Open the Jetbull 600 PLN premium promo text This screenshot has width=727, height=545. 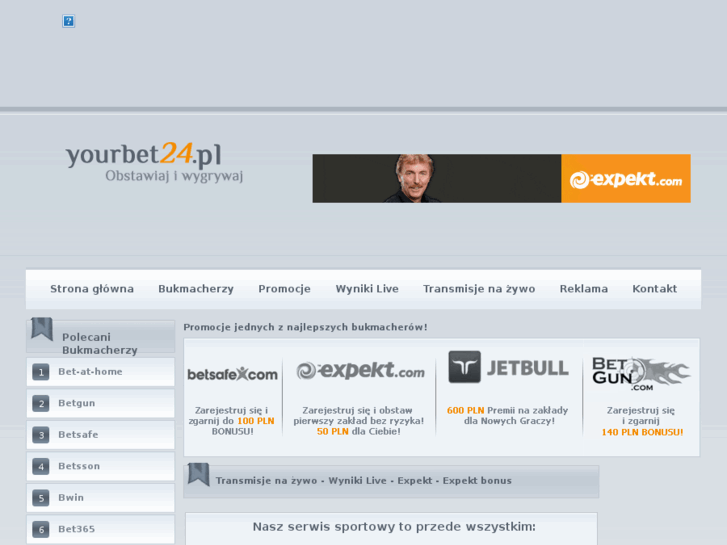[x=508, y=416]
